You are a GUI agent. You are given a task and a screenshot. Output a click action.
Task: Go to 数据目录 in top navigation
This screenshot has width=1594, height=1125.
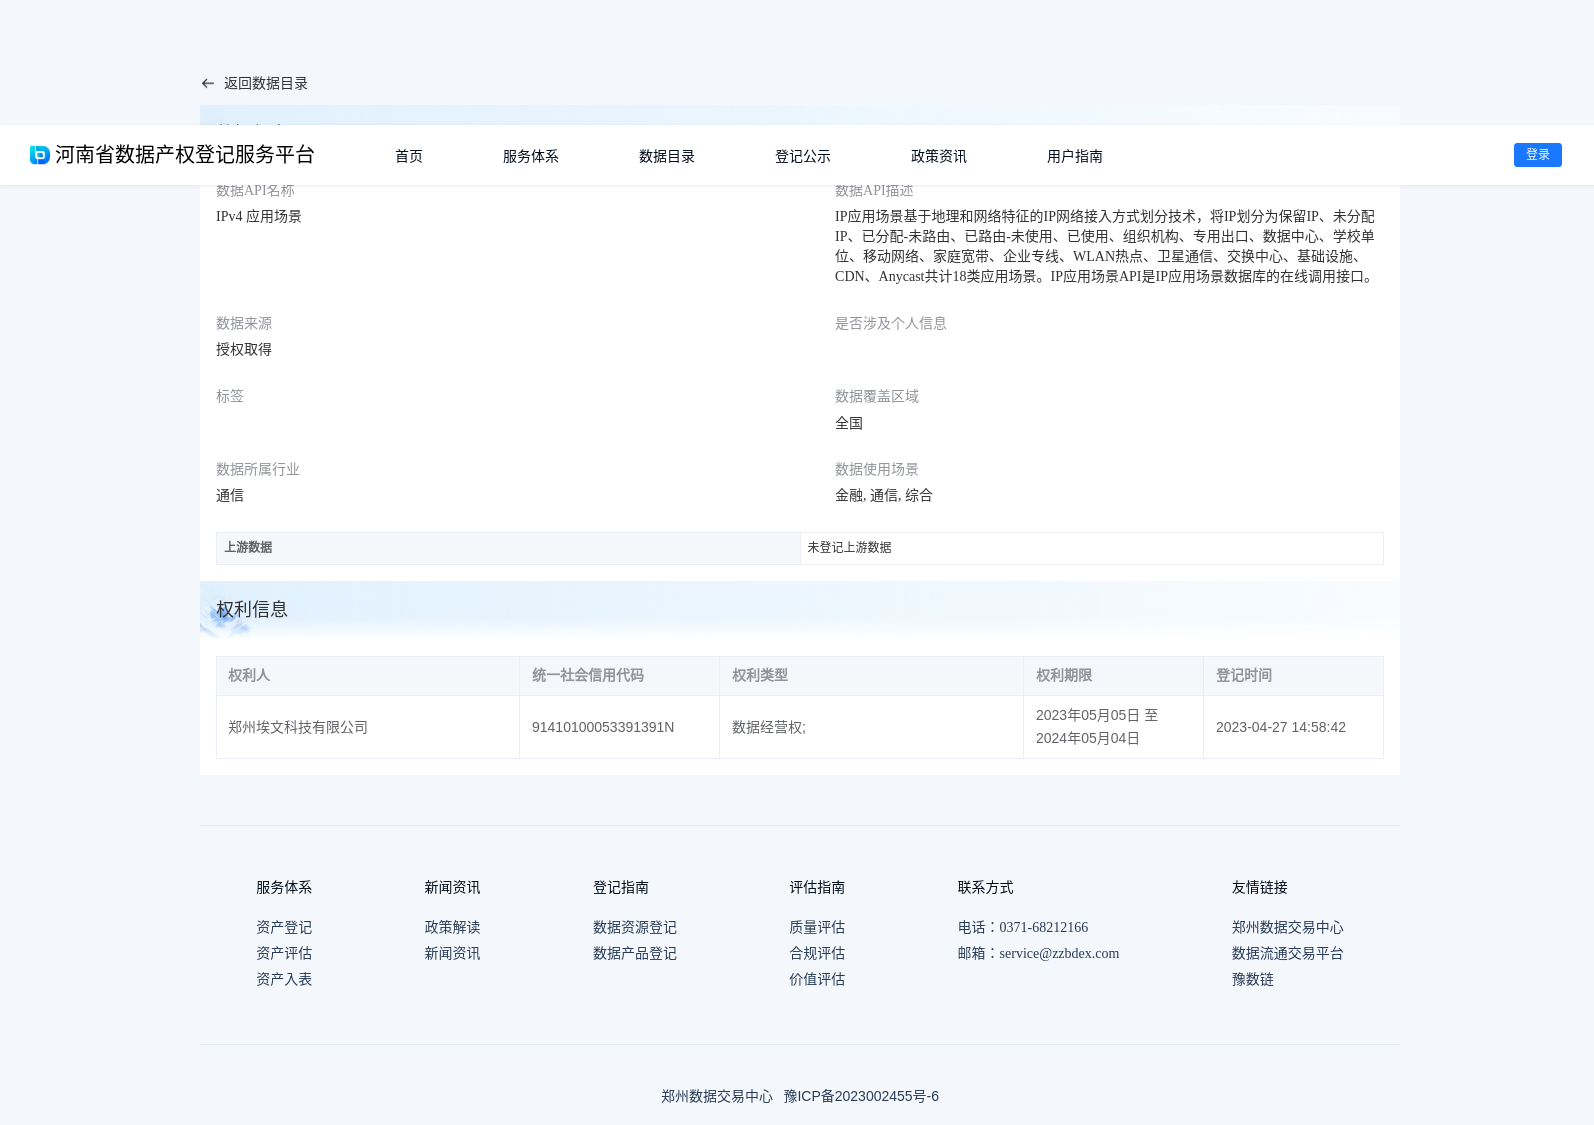point(667,156)
